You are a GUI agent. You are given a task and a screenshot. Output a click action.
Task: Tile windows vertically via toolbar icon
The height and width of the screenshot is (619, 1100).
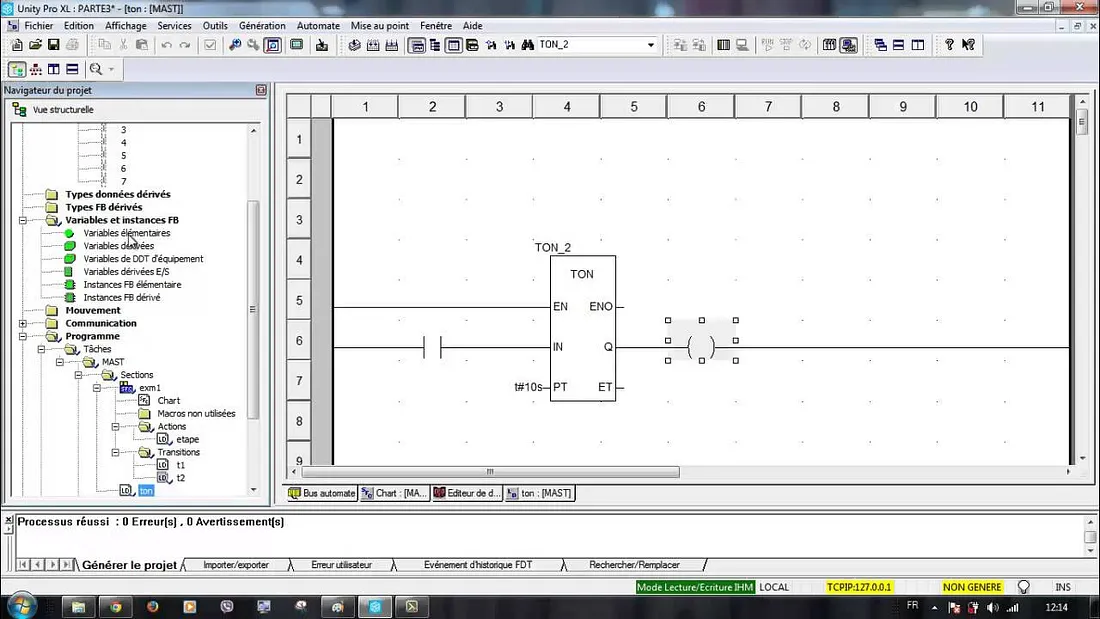pos(918,45)
